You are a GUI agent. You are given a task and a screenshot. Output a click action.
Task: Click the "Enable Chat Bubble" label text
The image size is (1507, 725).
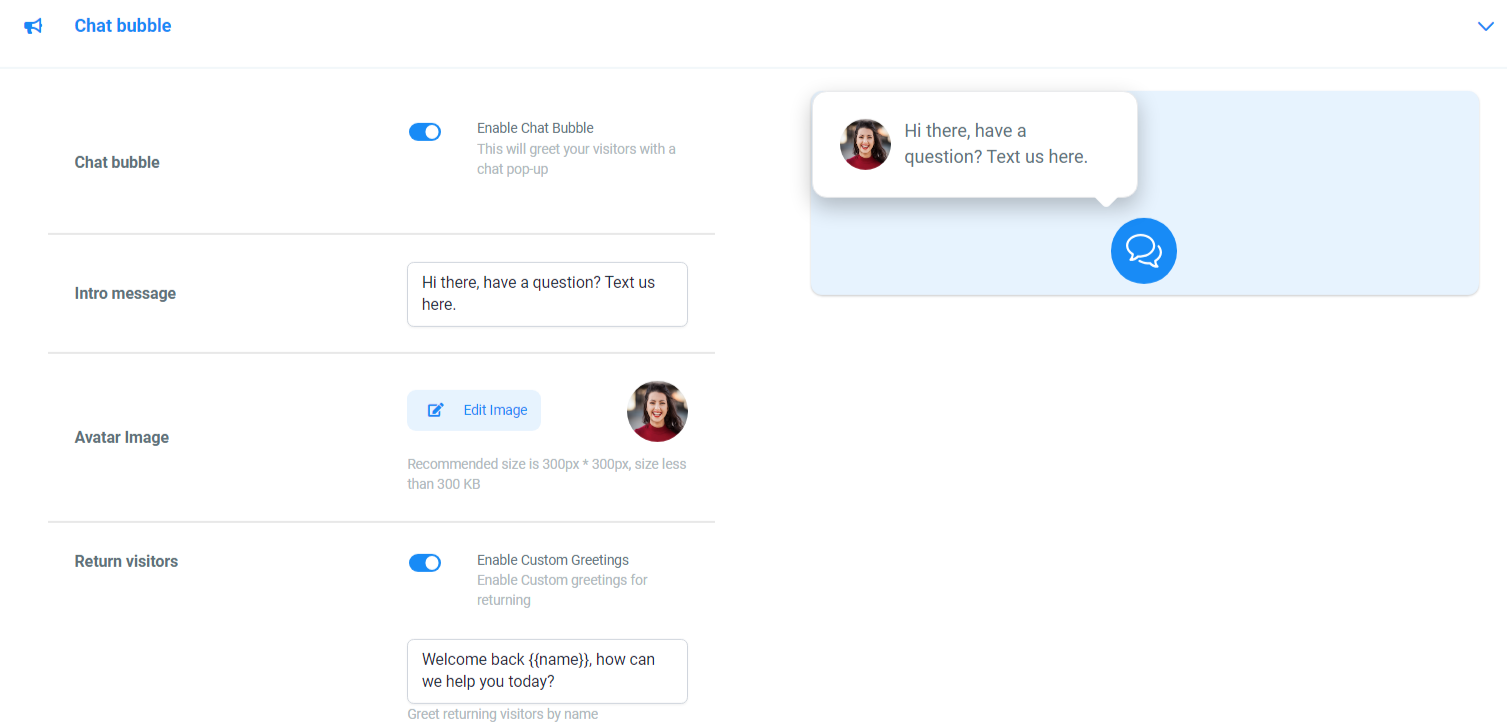tap(535, 128)
